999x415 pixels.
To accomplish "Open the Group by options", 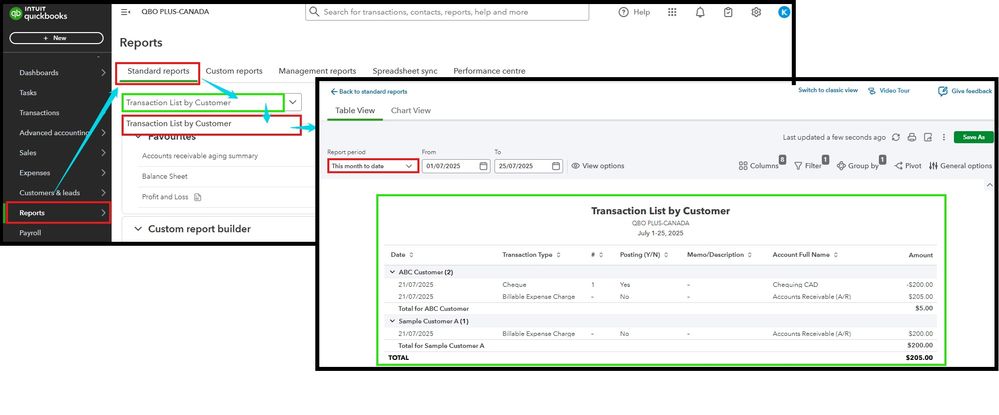I will pos(858,166).
